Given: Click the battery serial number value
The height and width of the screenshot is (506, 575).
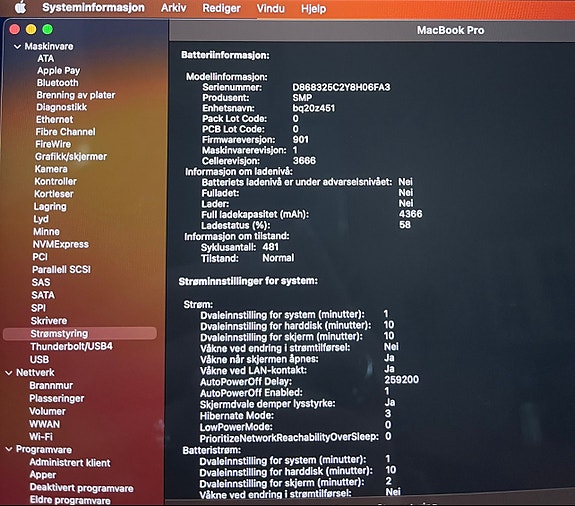Looking at the screenshot, I should point(341,87).
